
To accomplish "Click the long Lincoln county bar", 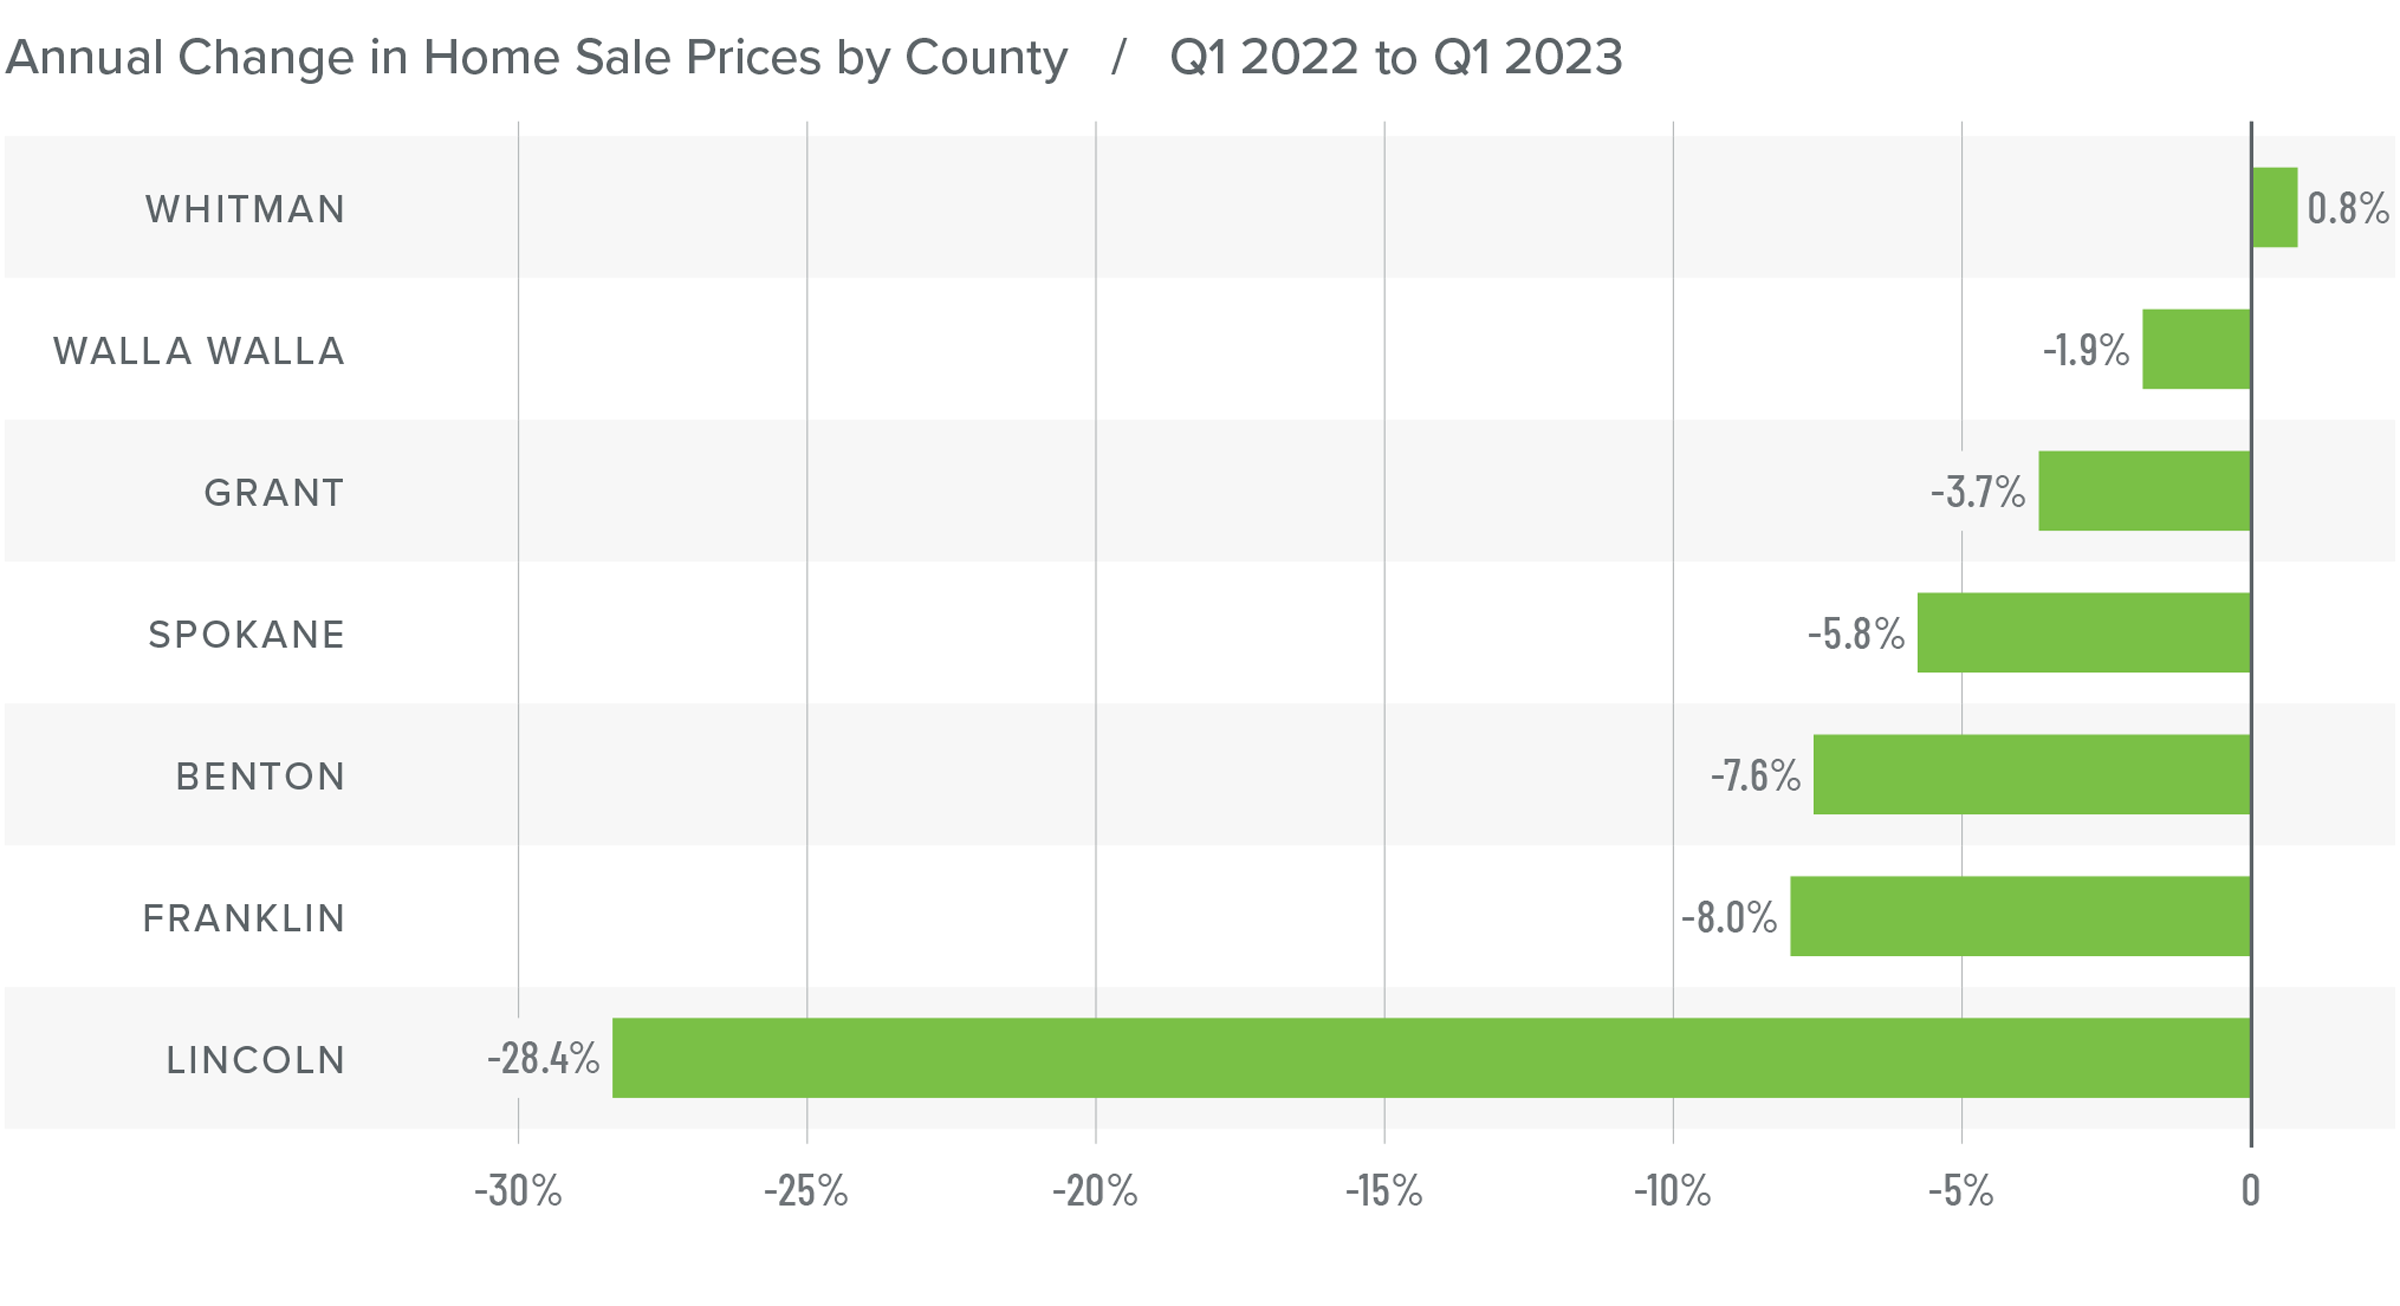I will click(1430, 1058).
